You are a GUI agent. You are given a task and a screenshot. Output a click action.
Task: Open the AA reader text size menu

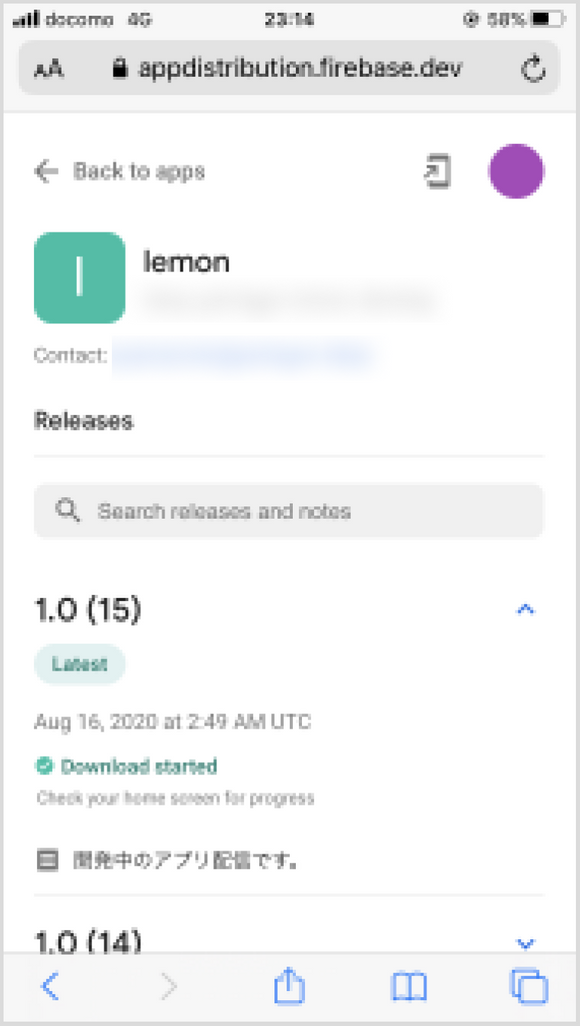pyautogui.click(x=48, y=70)
